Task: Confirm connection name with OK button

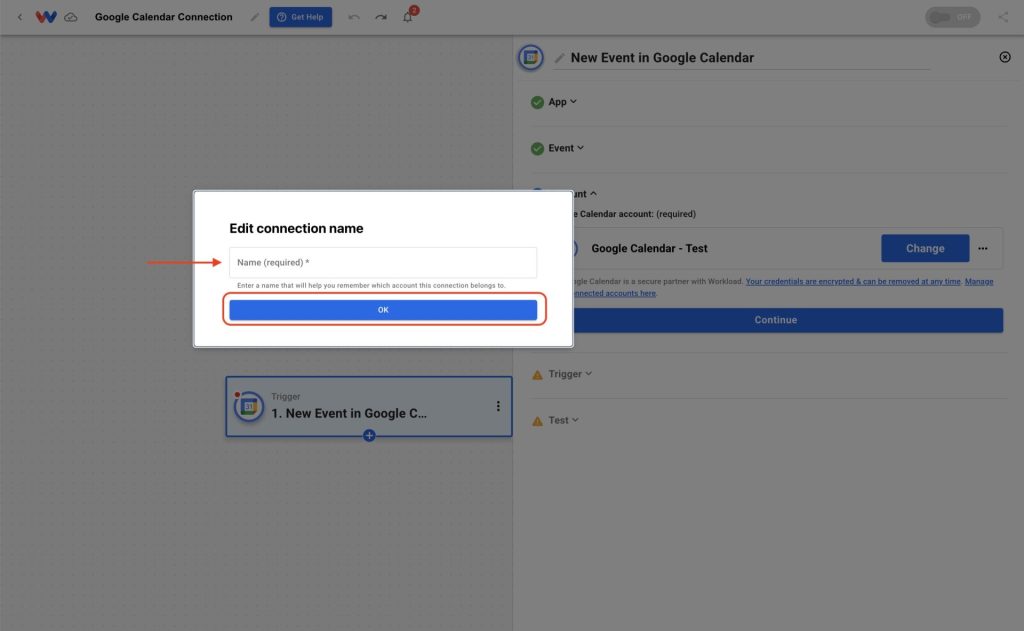Action: (383, 310)
